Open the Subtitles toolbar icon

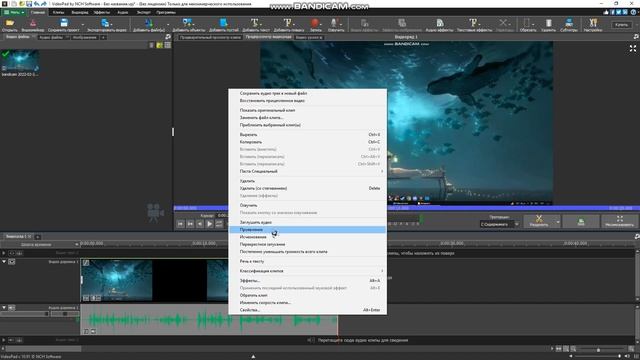tap(569, 24)
